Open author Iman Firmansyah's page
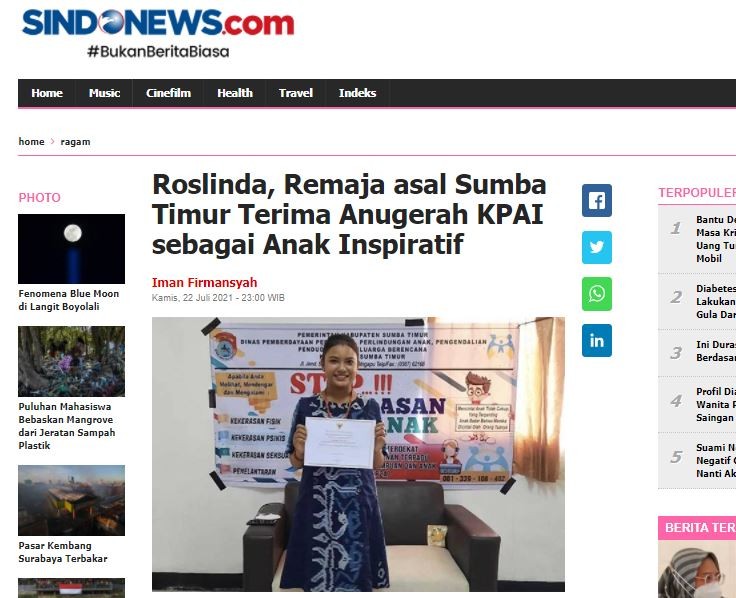 click(x=204, y=282)
